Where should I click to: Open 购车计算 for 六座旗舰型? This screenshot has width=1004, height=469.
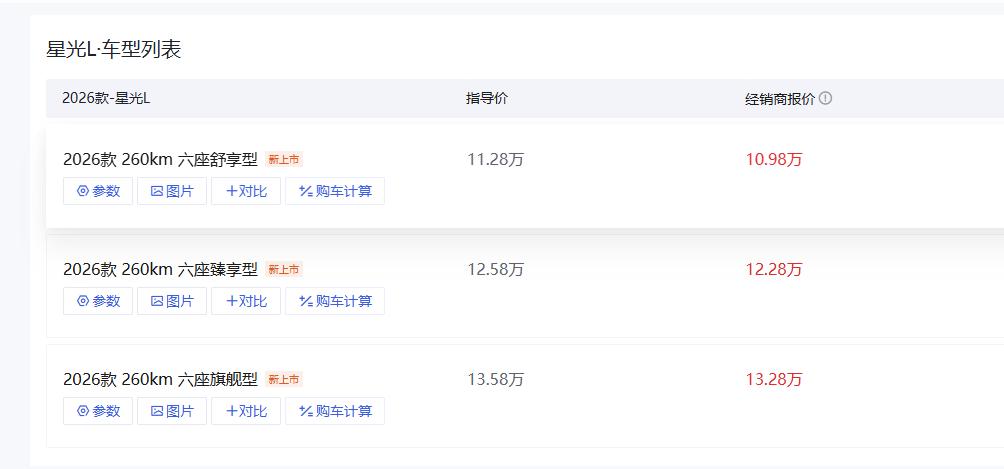(x=335, y=411)
